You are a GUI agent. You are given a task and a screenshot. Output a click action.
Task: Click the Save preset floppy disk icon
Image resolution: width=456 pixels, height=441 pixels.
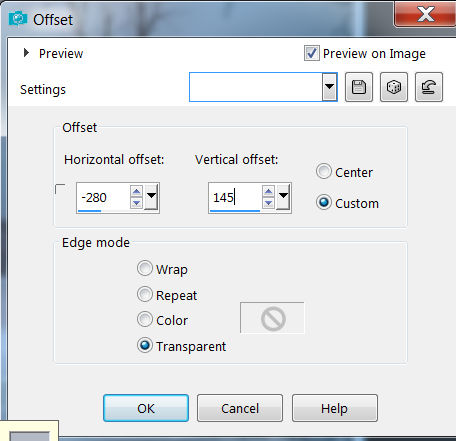[x=359, y=87]
